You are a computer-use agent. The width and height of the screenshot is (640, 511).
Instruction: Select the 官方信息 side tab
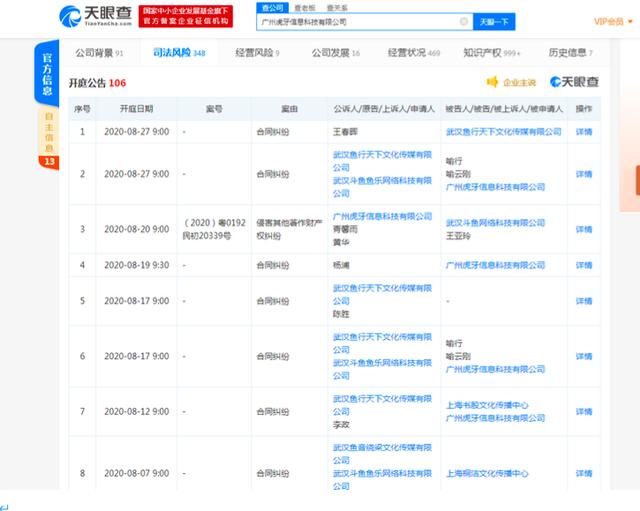point(47,73)
